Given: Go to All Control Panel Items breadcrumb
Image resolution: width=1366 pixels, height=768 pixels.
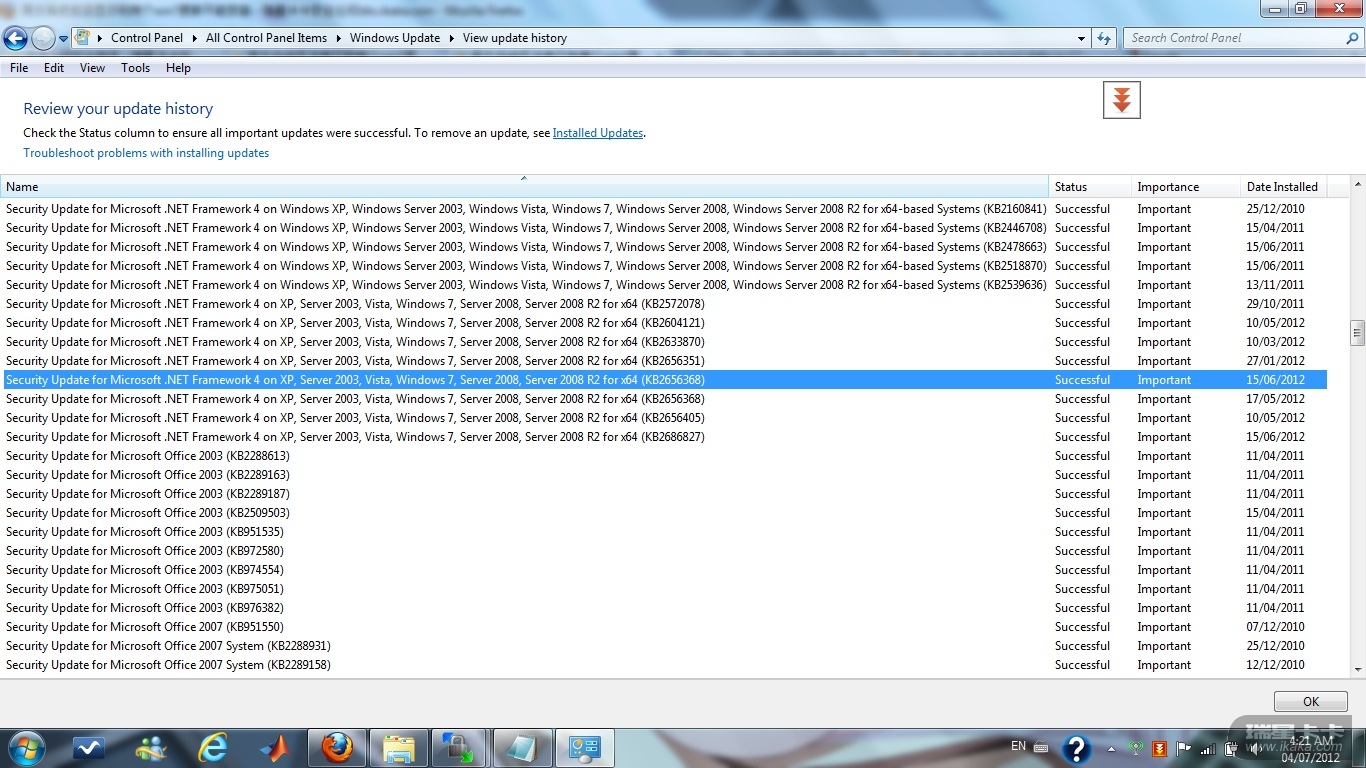Looking at the screenshot, I should coord(266,38).
